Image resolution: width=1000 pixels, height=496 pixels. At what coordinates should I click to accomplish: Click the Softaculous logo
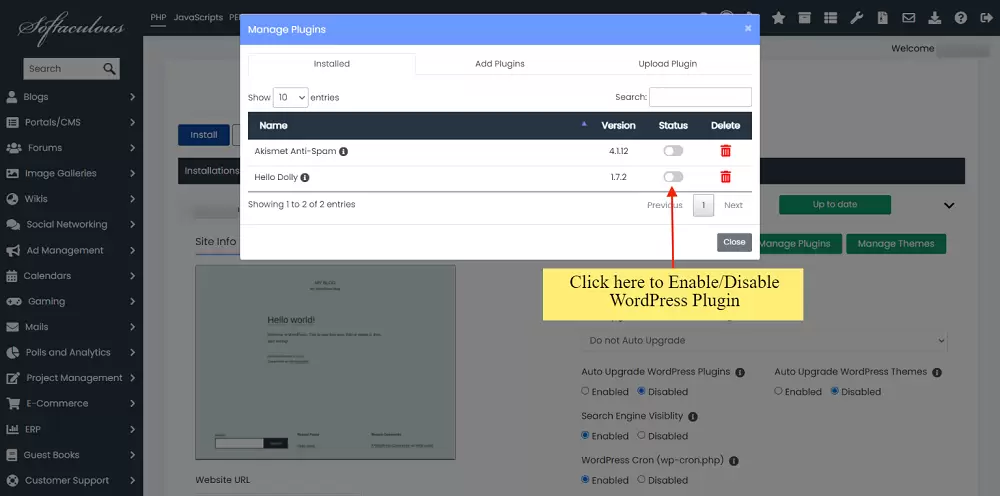click(70, 29)
